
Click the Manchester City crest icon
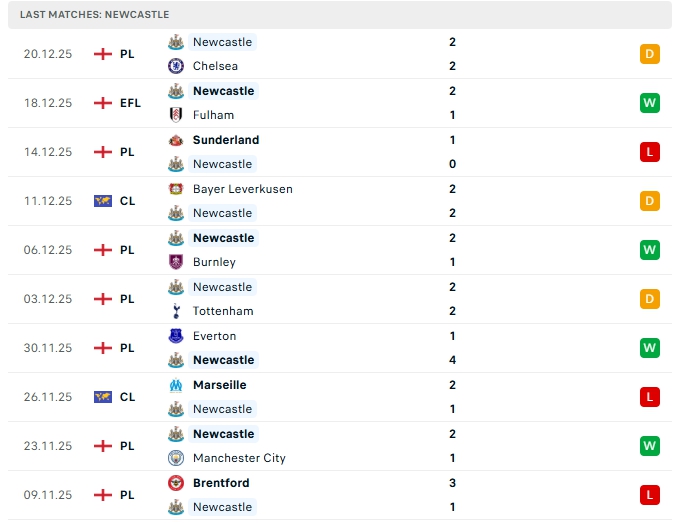click(x=176, y=458)
